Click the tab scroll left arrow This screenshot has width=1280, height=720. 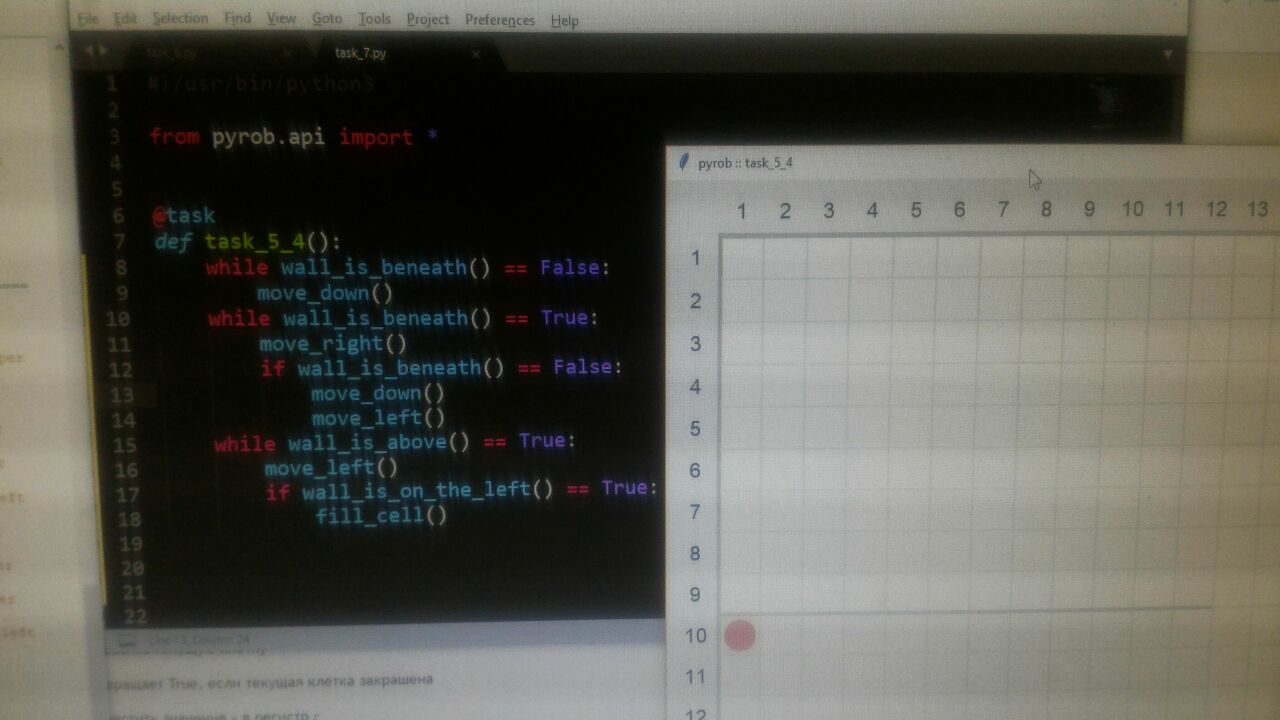coord(88,52)
